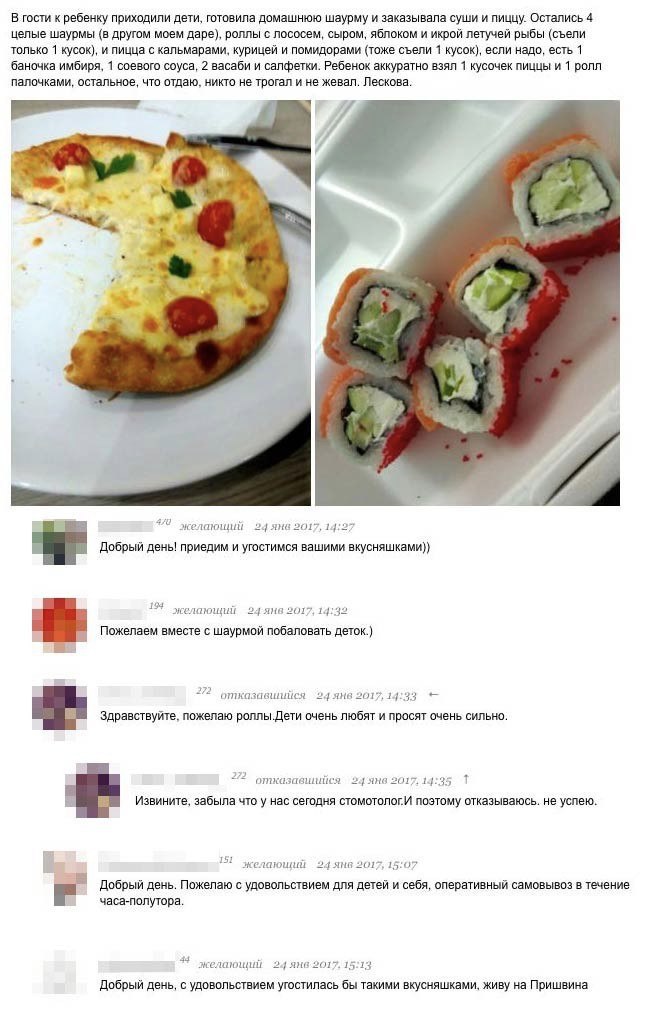Click the purple avatar on the 14:35 reply
This screenshot has width=645, height=1020.
92,790
